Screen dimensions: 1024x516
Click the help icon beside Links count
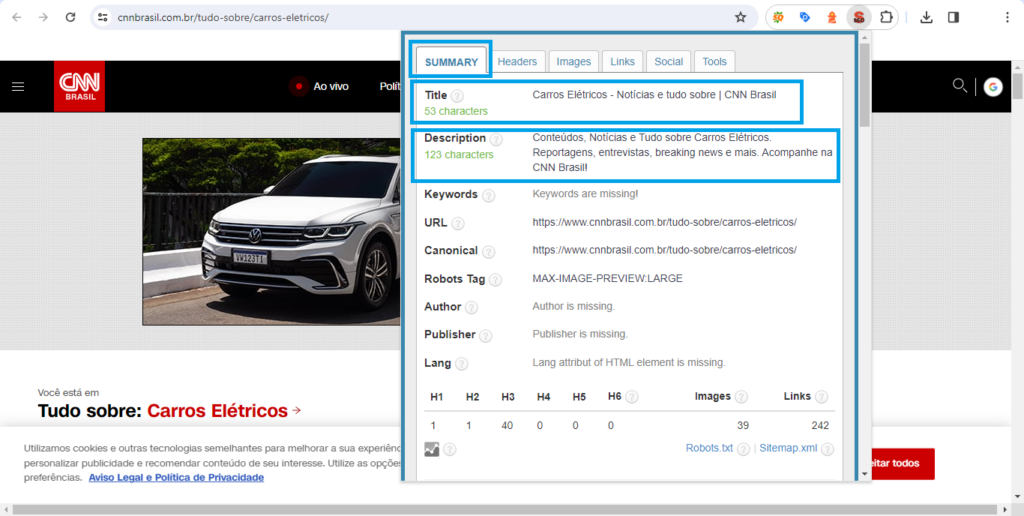click(x=822, y=396)
